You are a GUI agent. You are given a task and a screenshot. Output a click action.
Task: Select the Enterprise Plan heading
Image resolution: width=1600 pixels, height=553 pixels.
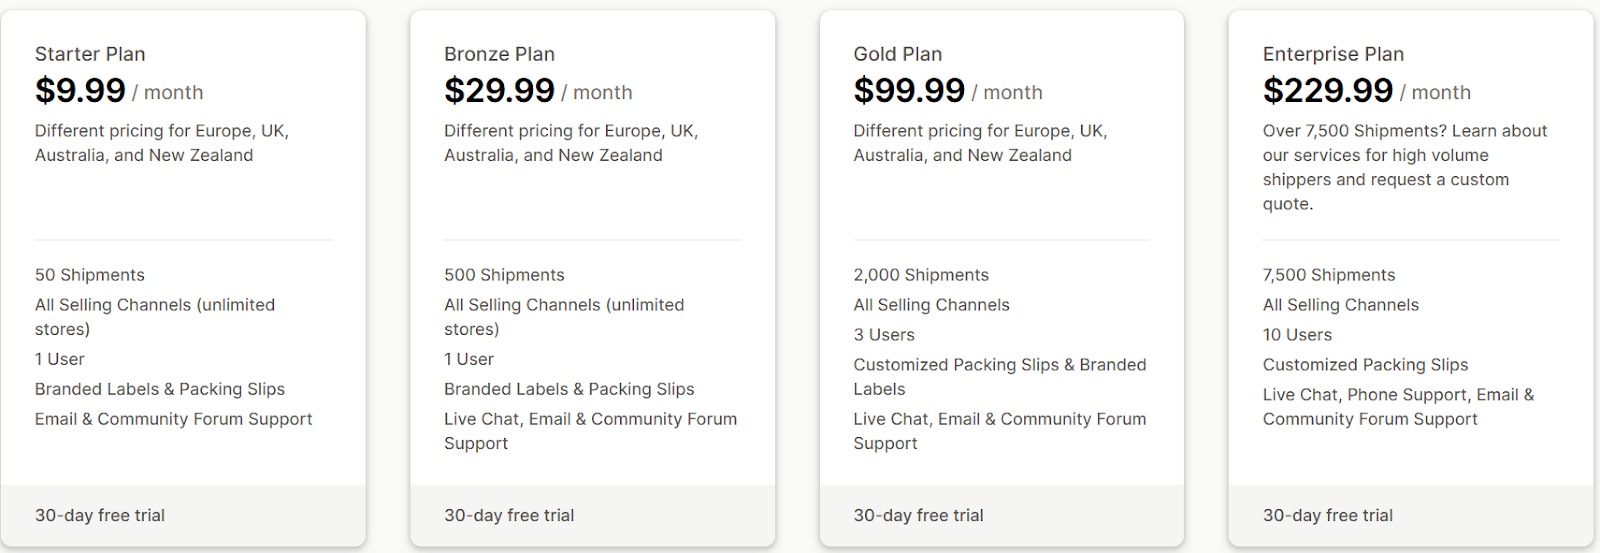(1333, 54)
